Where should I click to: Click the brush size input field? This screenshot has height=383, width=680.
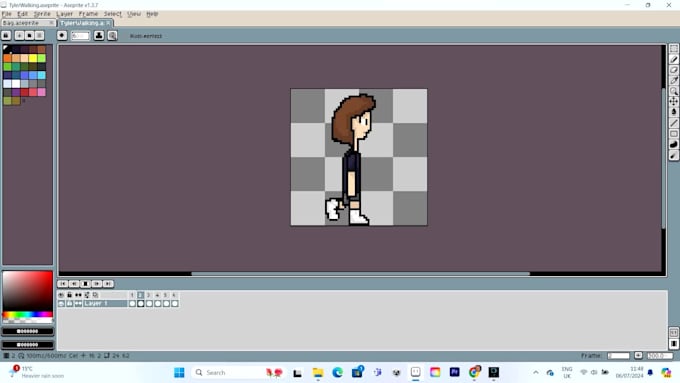click(x=80, y=36)
